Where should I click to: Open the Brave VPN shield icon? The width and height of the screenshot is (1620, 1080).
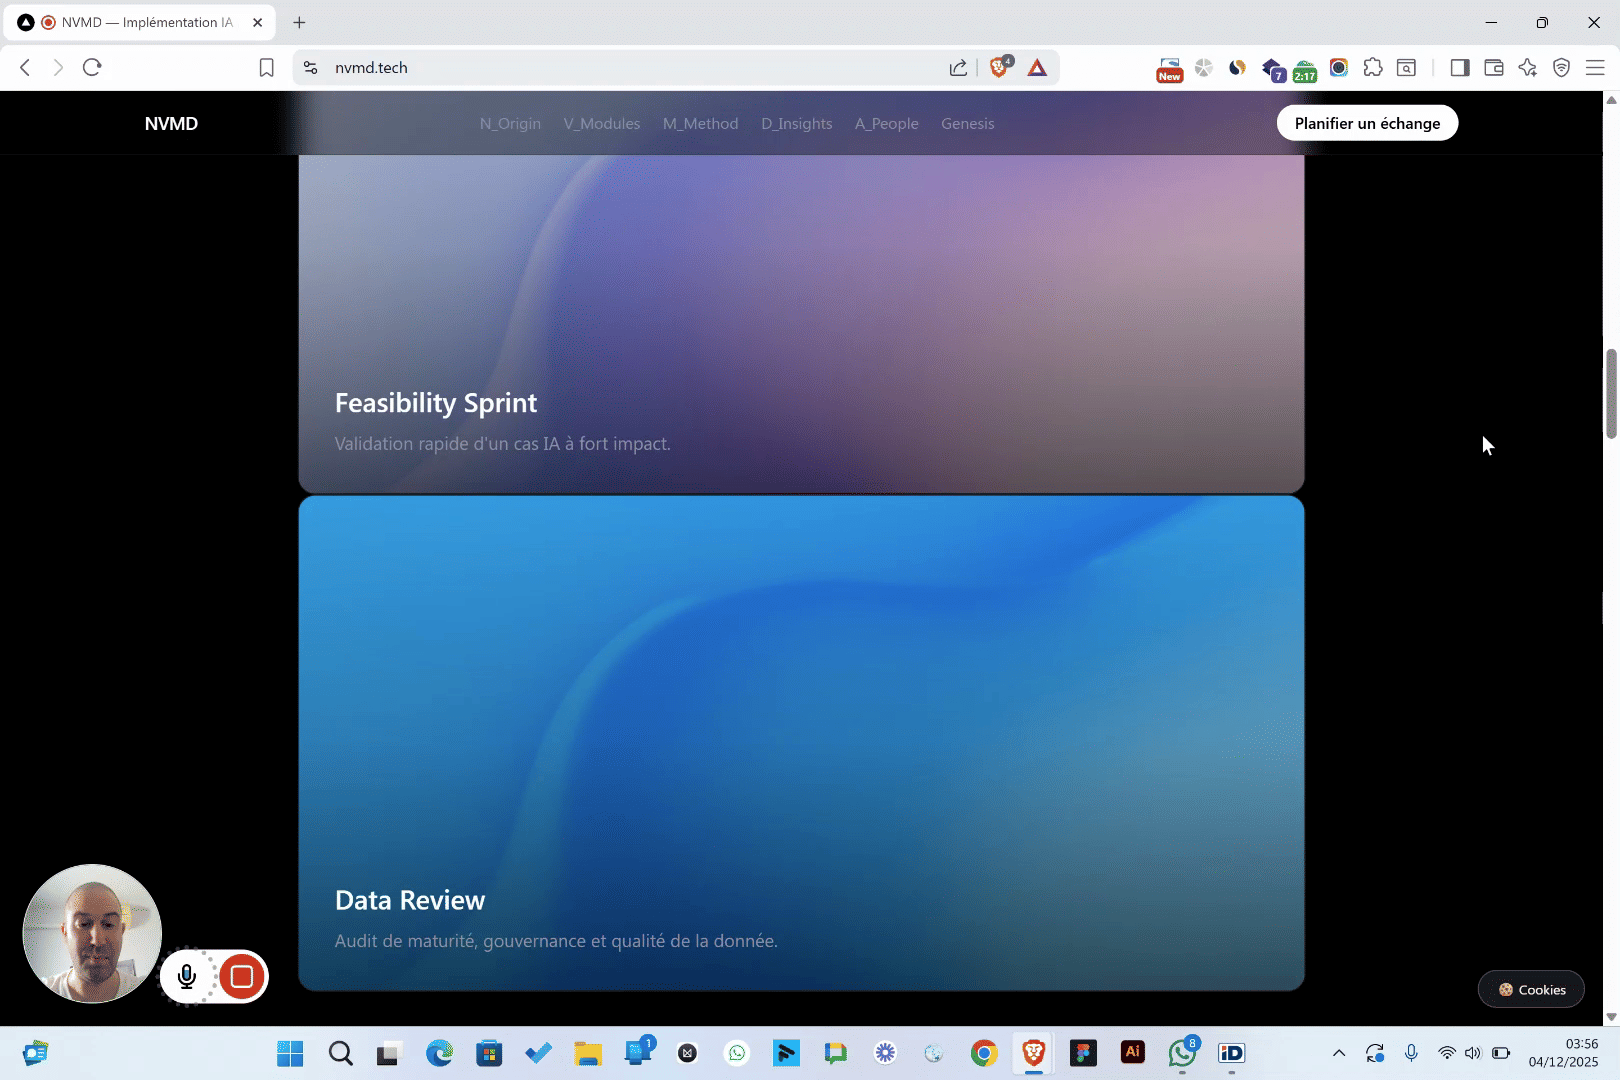[1561, 67]
